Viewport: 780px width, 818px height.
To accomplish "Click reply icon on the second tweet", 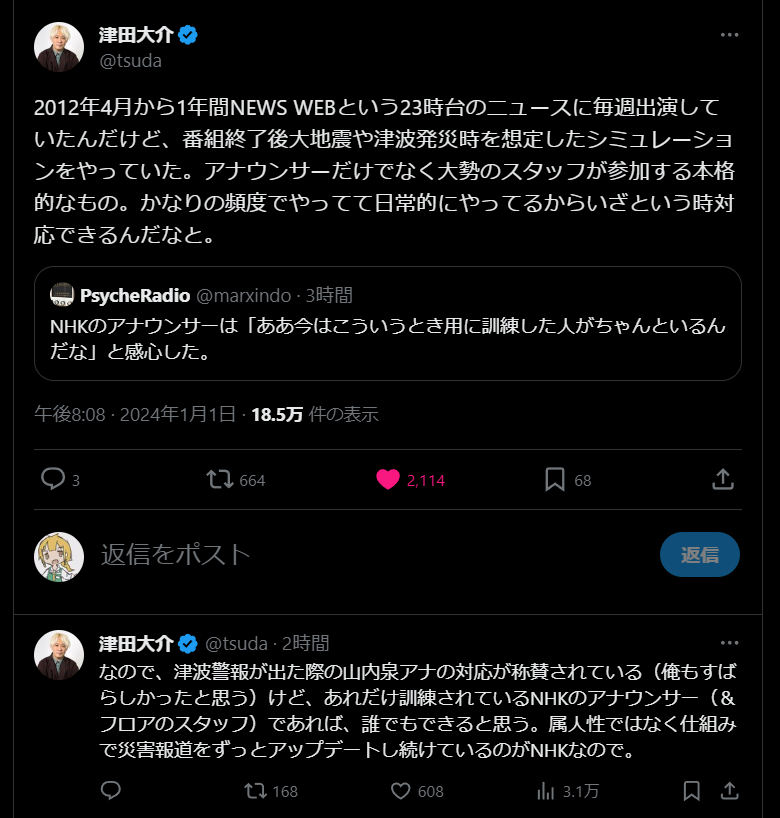I will point(111,791).
